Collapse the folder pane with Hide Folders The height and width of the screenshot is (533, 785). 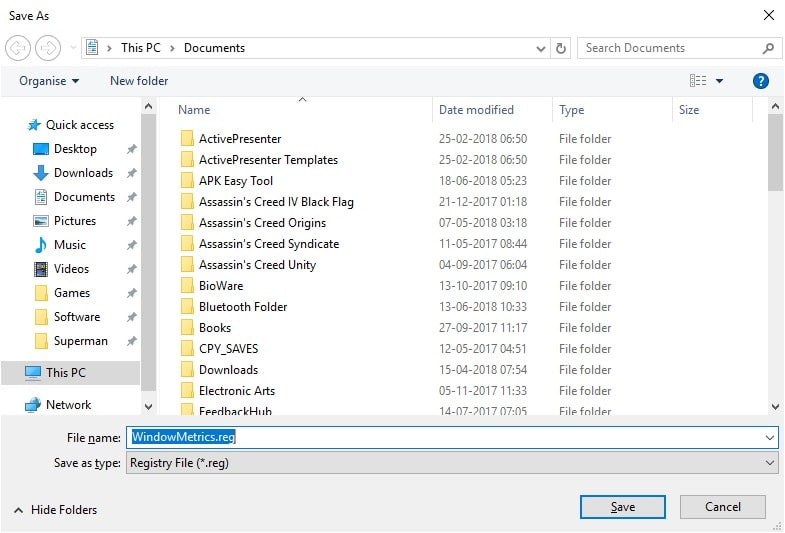[55, 510]
